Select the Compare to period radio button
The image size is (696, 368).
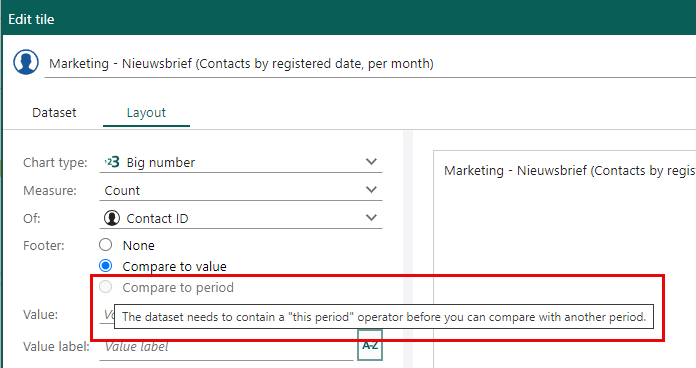pos(106,287)
